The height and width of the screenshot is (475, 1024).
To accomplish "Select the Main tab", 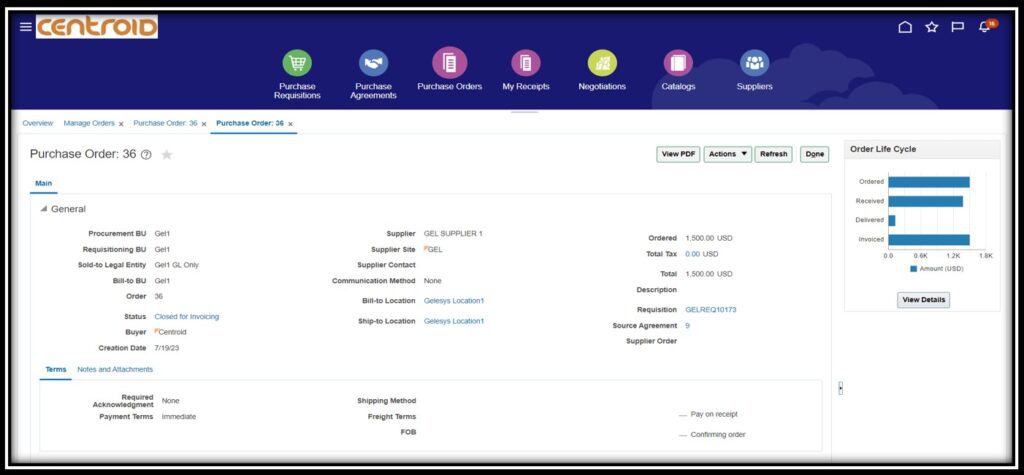I will 44,184.
